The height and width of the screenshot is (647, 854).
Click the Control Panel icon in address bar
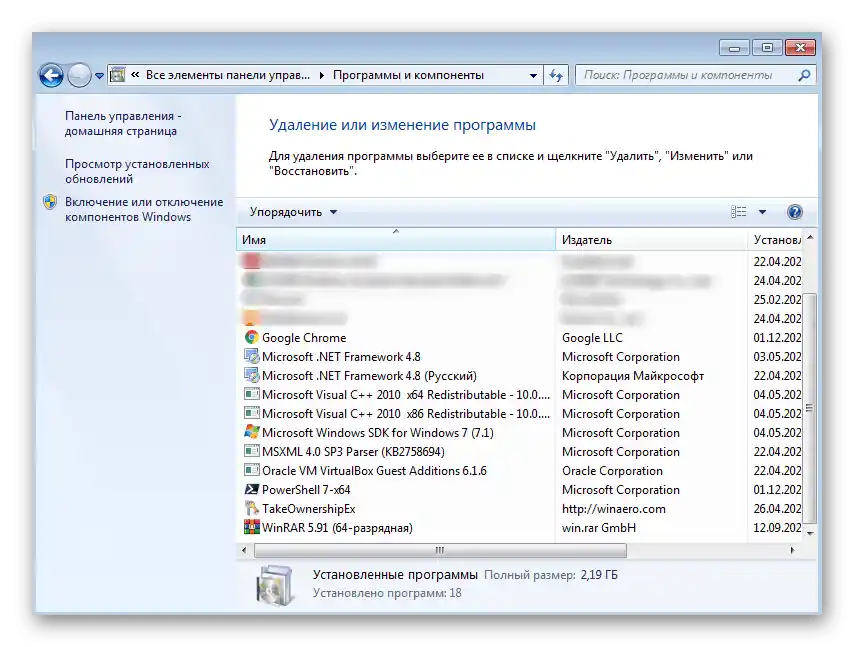tap(118, 75)
